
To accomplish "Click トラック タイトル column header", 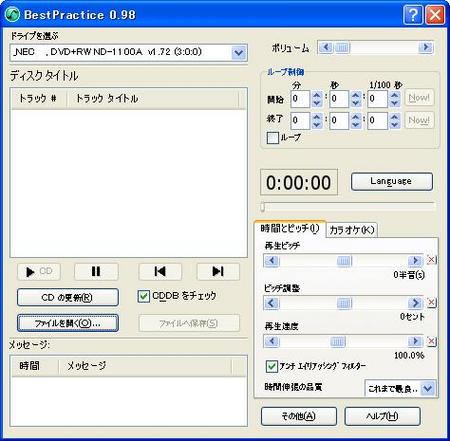I will click(x=153, y=99).
